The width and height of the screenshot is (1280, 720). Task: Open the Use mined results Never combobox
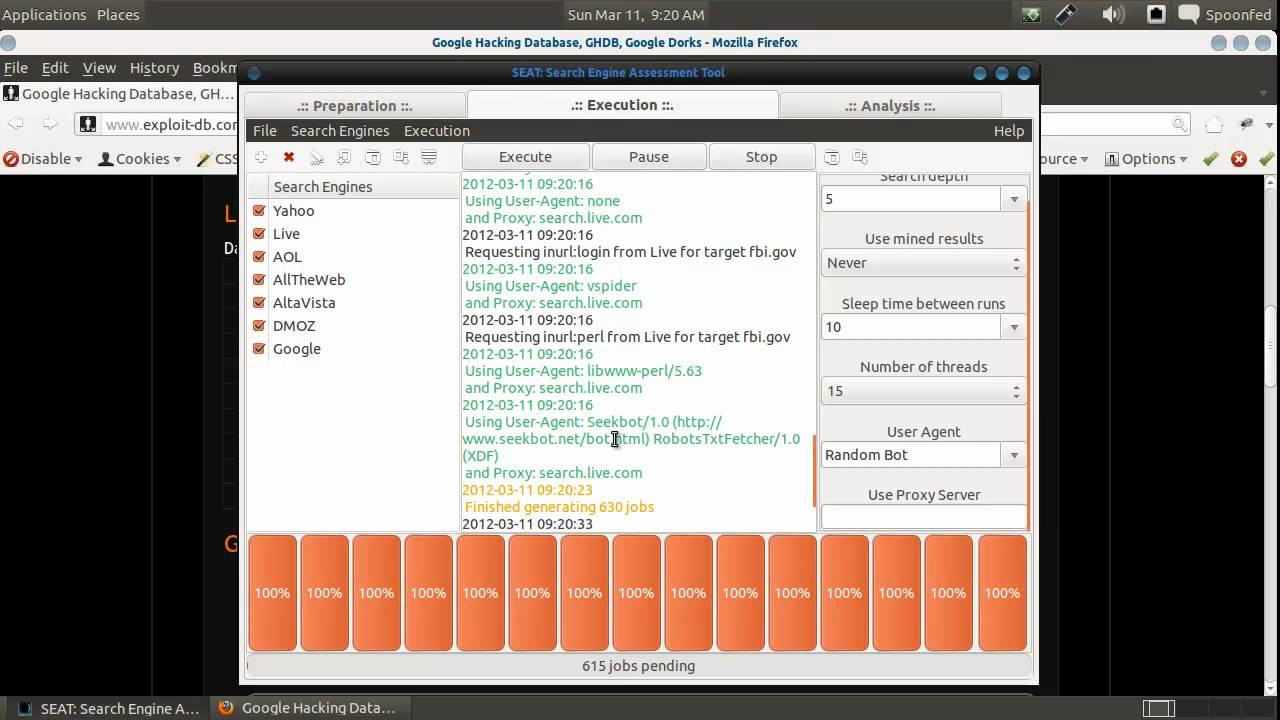[x=923, y=263]
